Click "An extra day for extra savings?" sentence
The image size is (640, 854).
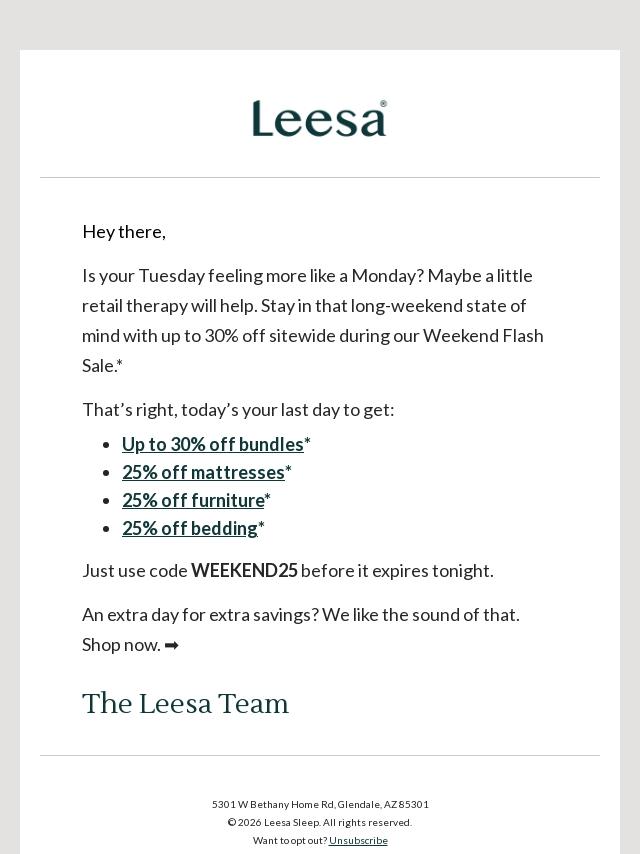[200, 615]
